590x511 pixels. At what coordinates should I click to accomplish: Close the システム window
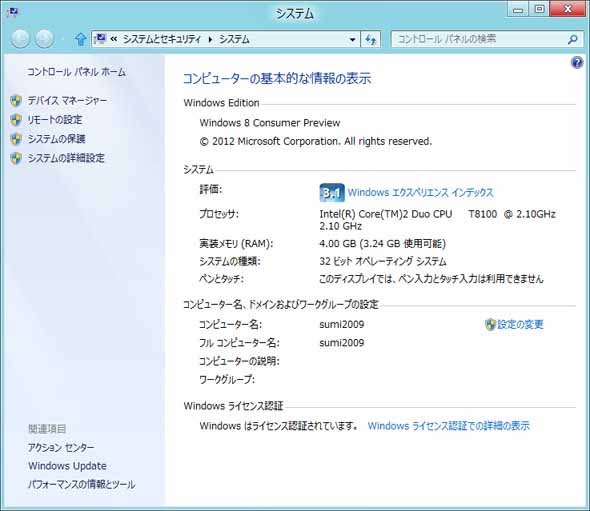[x=568, y=9]
